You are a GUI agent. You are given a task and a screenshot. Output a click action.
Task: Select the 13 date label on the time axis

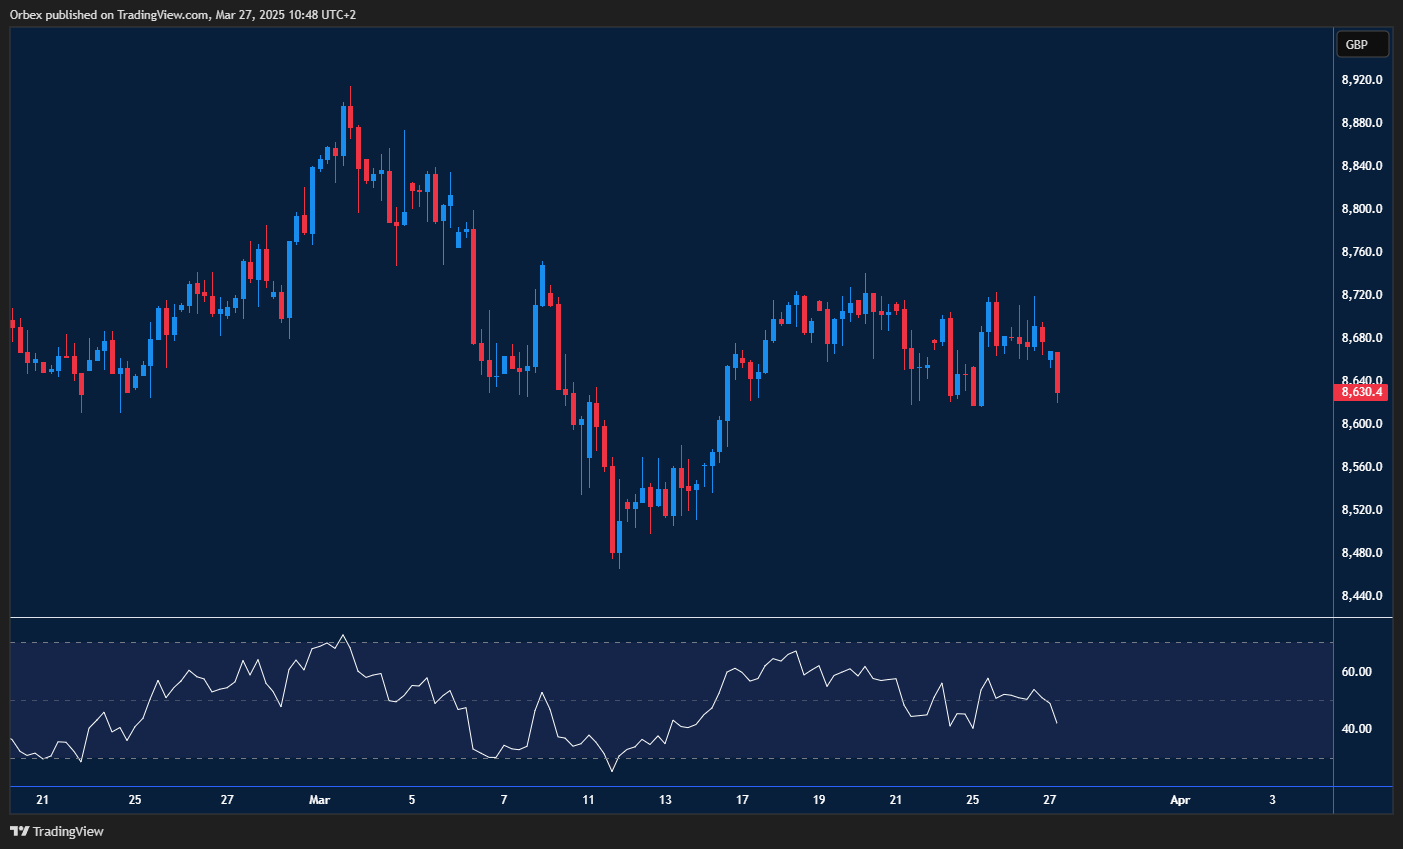pos(665,800)
